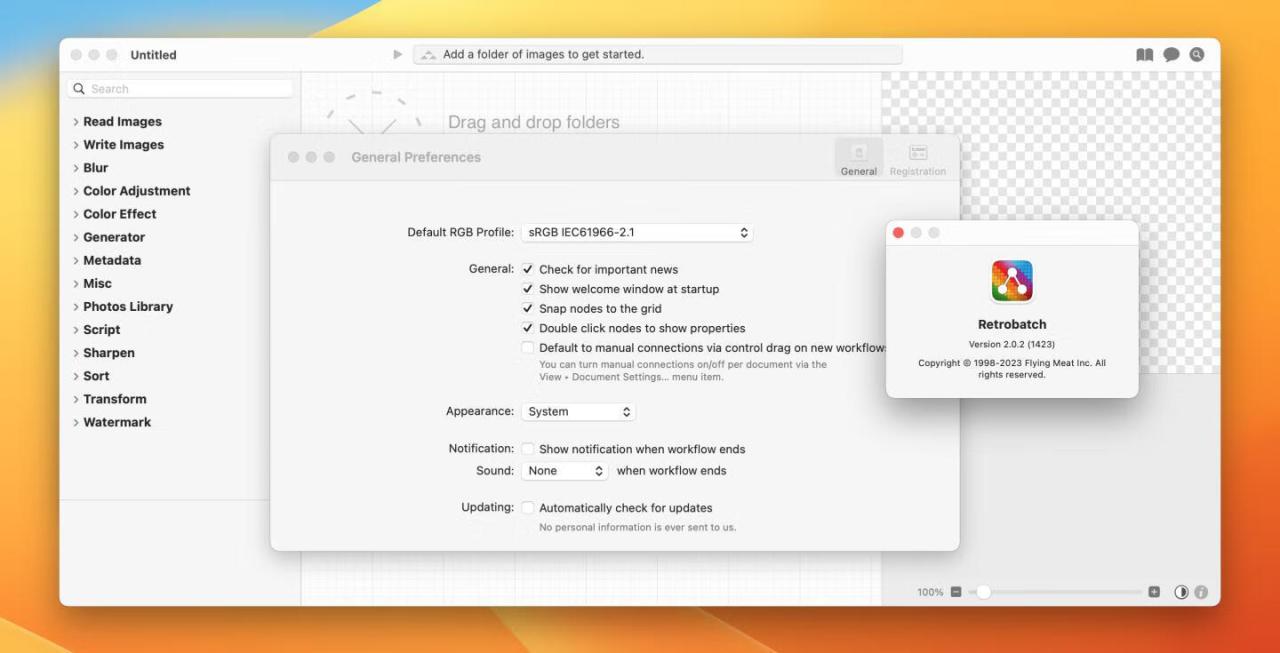Click the Untitled window title
1280x653 pixels.
click(153, 55)
